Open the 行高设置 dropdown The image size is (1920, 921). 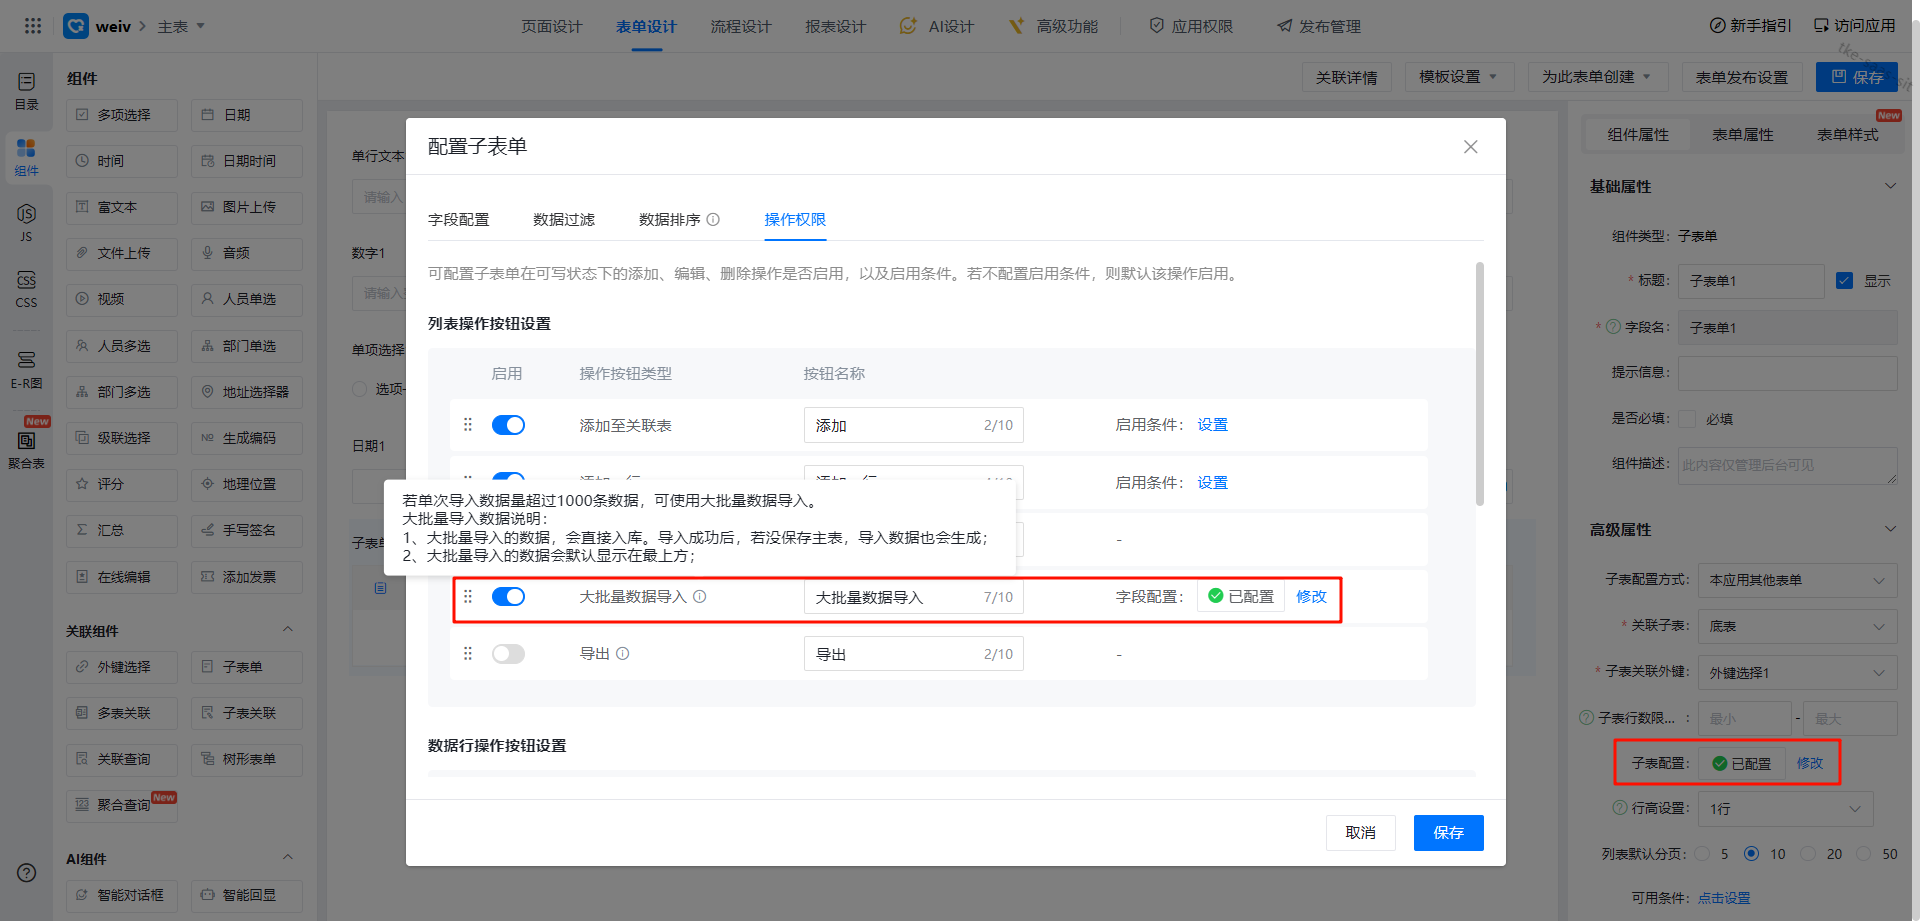click(1784, 809)
